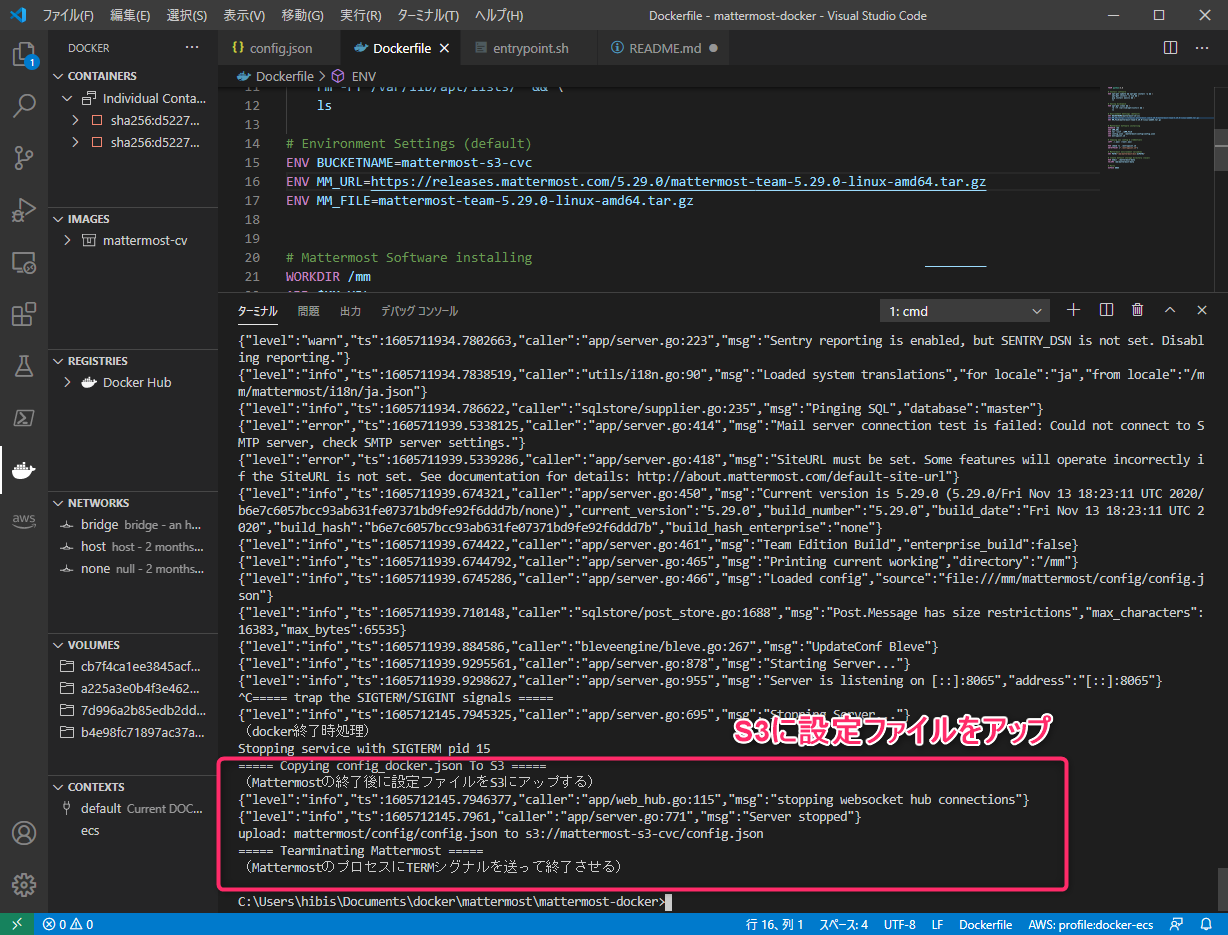Kill the terminal with trash icon
The height and width of the screenshot is (935, 1228).
(1138, 310)
